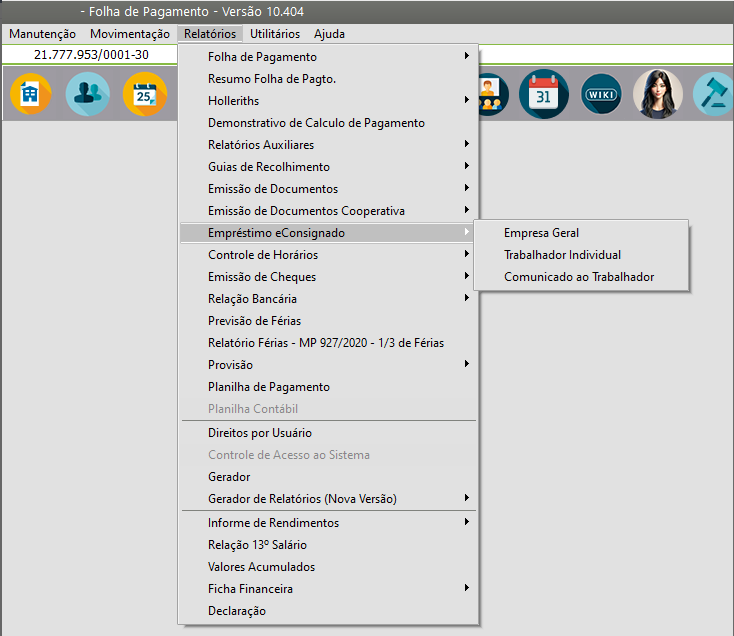Click the company building toolbar icon

coord(30,95)
